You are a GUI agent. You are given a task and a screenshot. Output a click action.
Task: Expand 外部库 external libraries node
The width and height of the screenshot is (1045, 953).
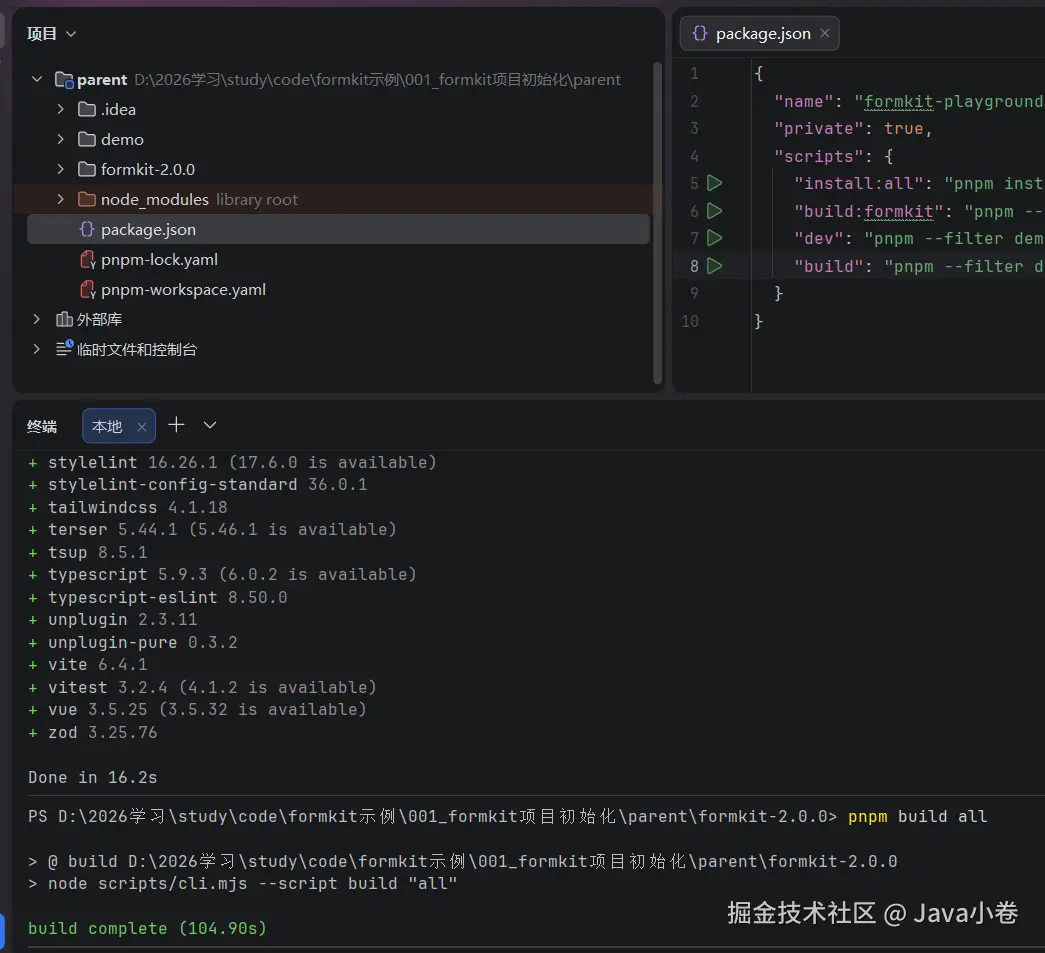pos(37,319)
